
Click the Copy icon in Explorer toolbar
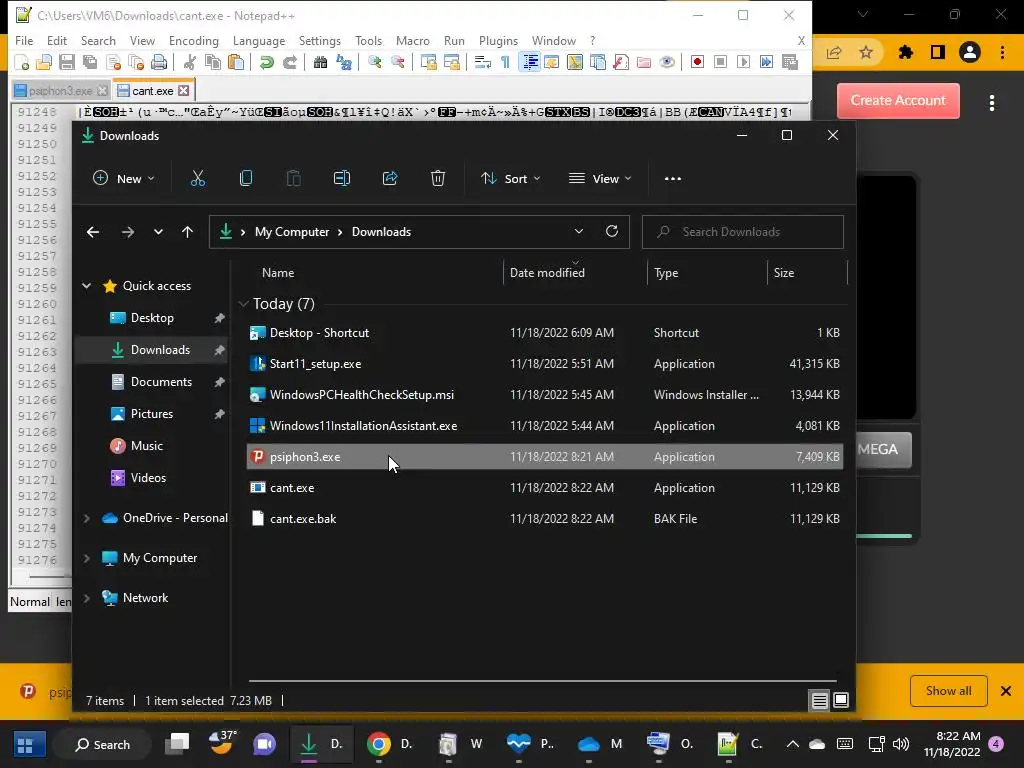point(246,178)
